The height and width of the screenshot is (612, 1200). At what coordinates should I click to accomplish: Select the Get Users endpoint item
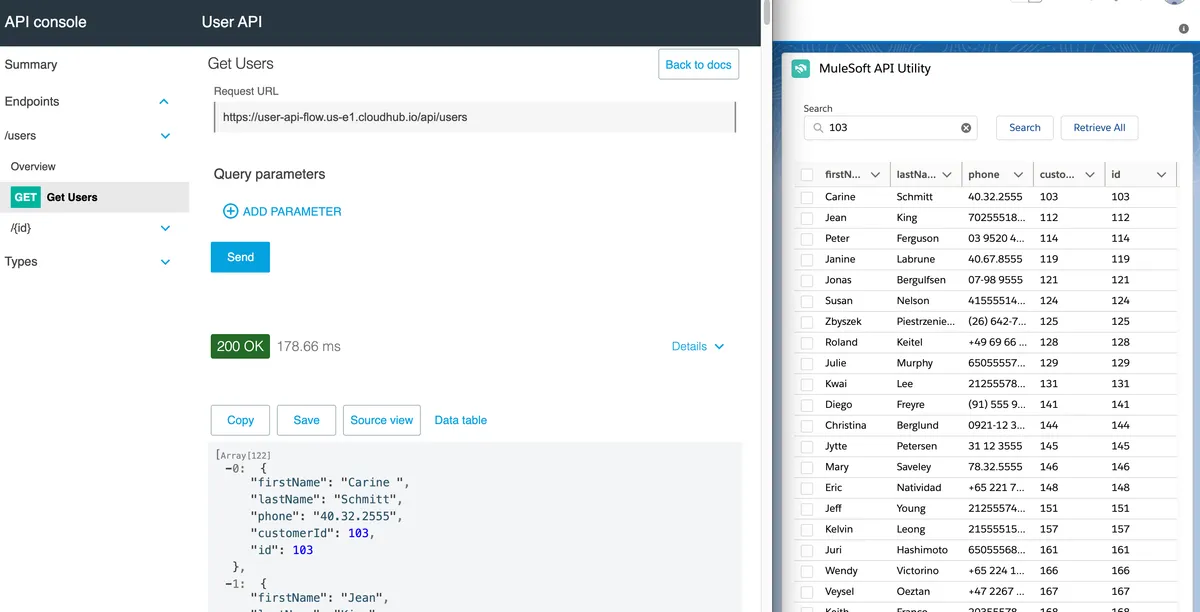(94, 197)
